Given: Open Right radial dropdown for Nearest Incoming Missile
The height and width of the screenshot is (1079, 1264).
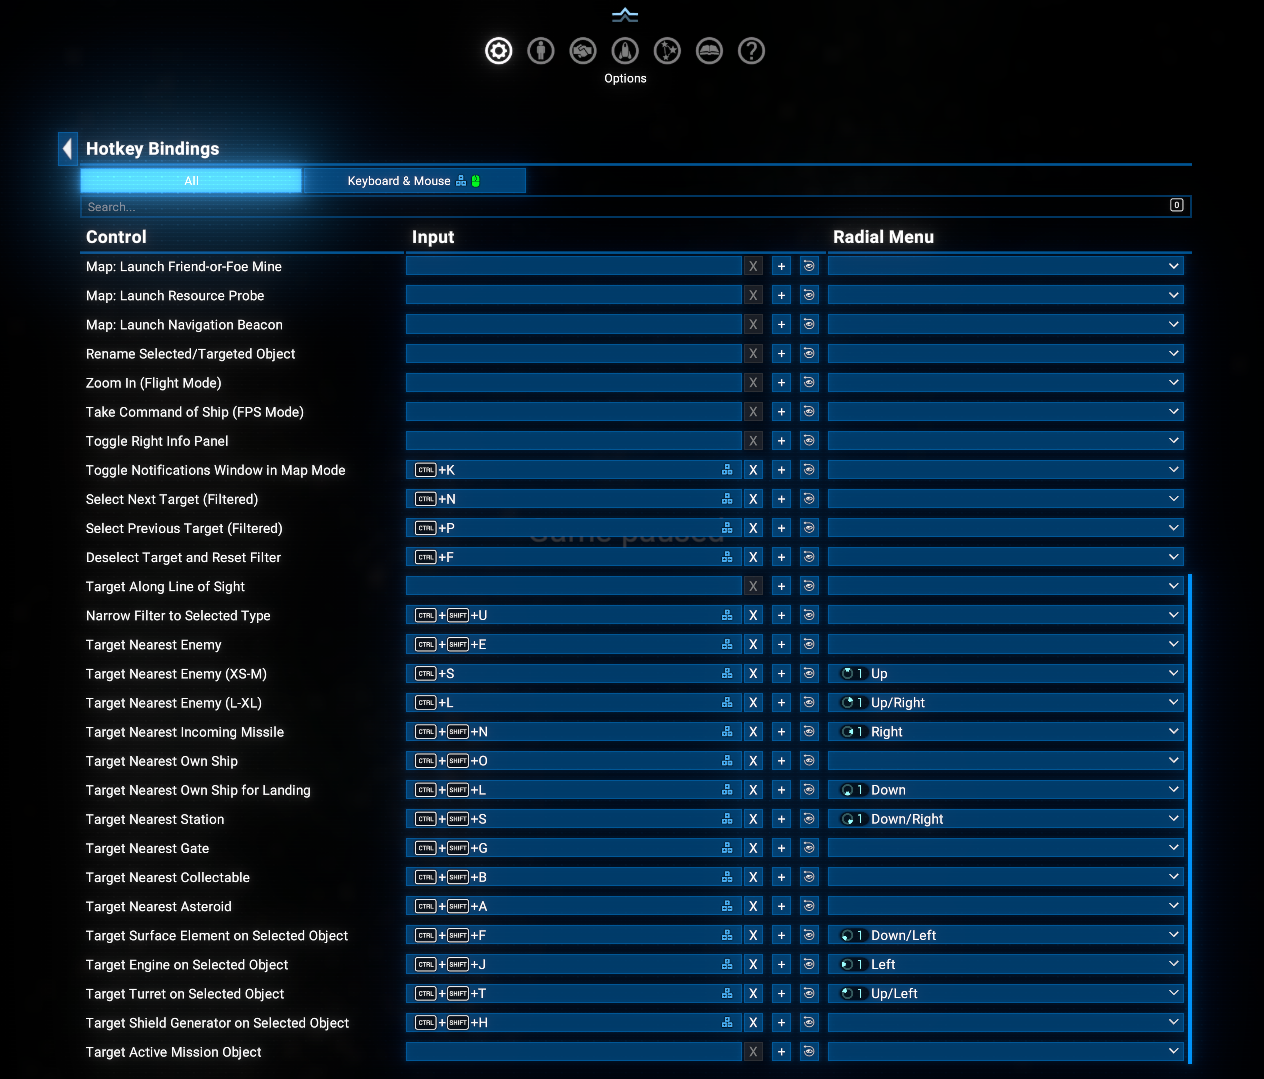Looking at the screenshot, I should pos(1006,732).
